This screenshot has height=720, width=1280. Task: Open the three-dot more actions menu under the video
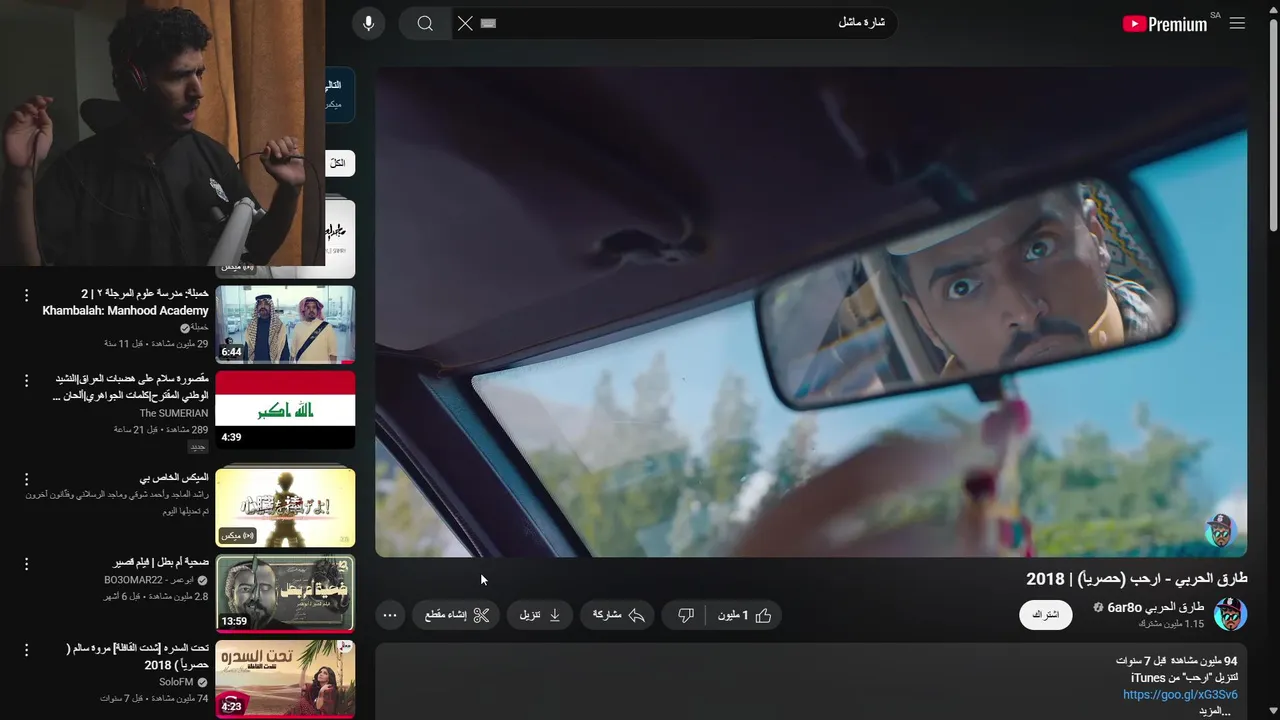point(390,615)
